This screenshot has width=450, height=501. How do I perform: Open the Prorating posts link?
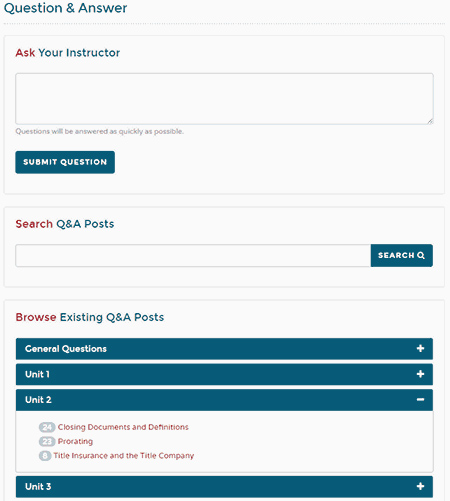[75, 441]
